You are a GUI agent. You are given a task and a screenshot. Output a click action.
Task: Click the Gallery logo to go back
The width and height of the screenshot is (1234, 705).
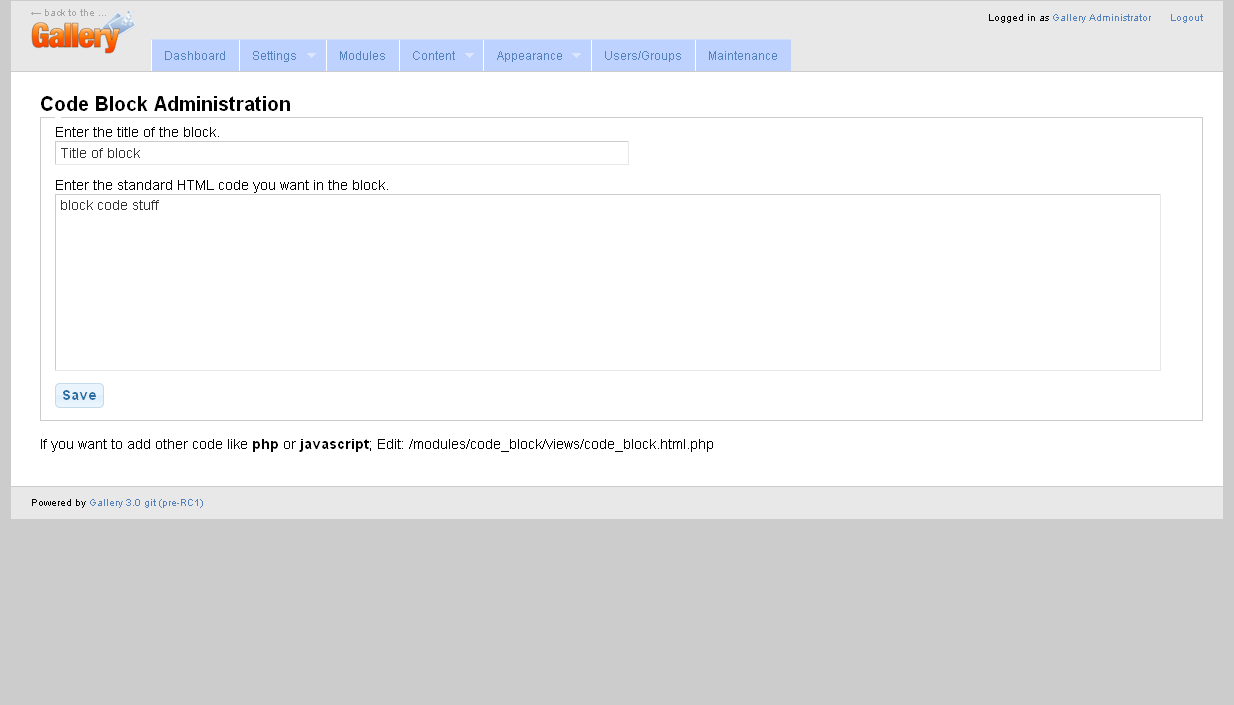(x=82, y=32)
